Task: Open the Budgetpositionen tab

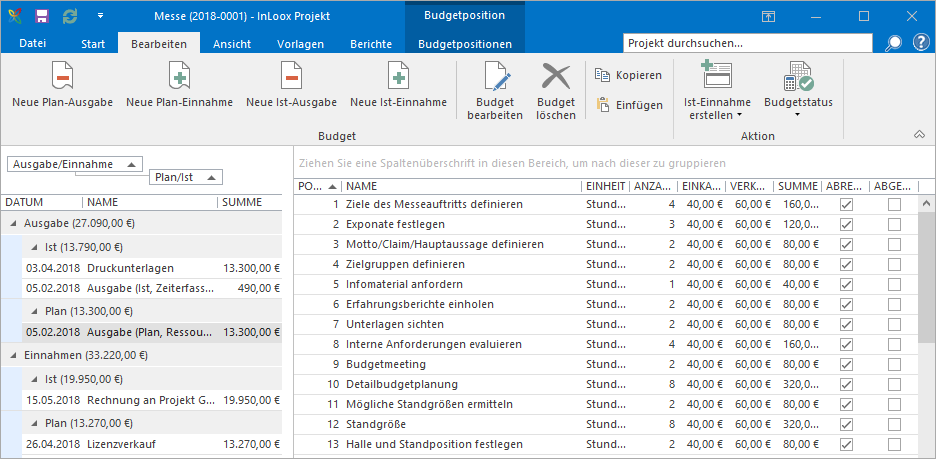Action: tap(465, 44)
